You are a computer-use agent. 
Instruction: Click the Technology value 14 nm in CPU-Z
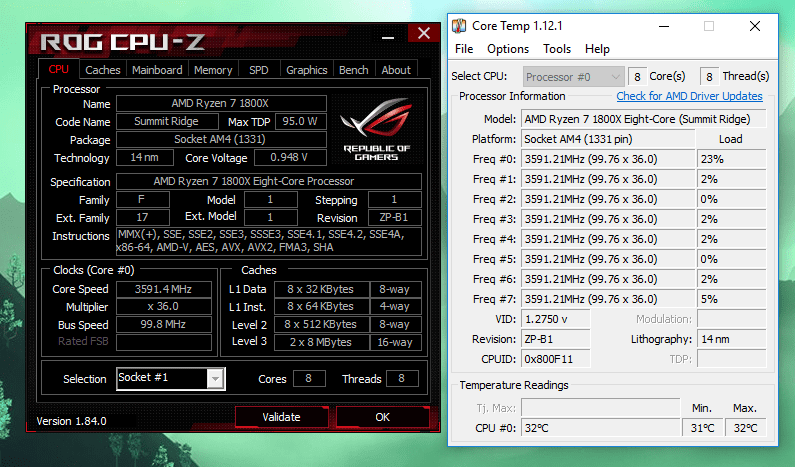pos(145,158)
